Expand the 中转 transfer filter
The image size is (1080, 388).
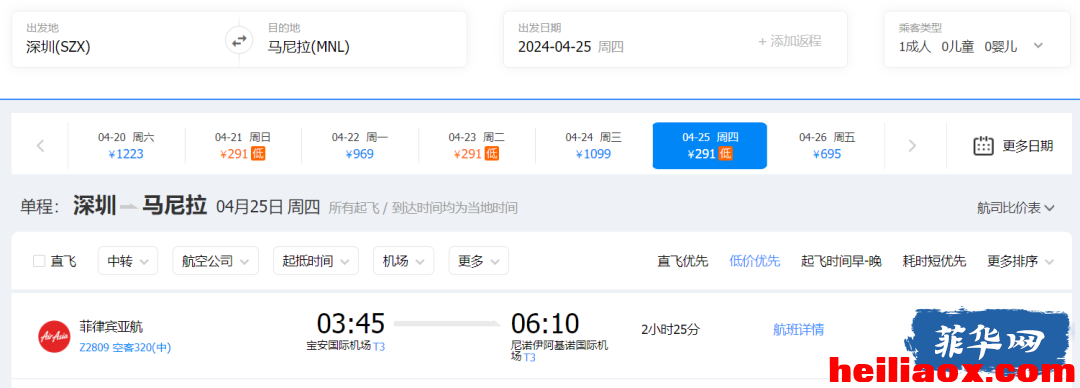[128, 261]
